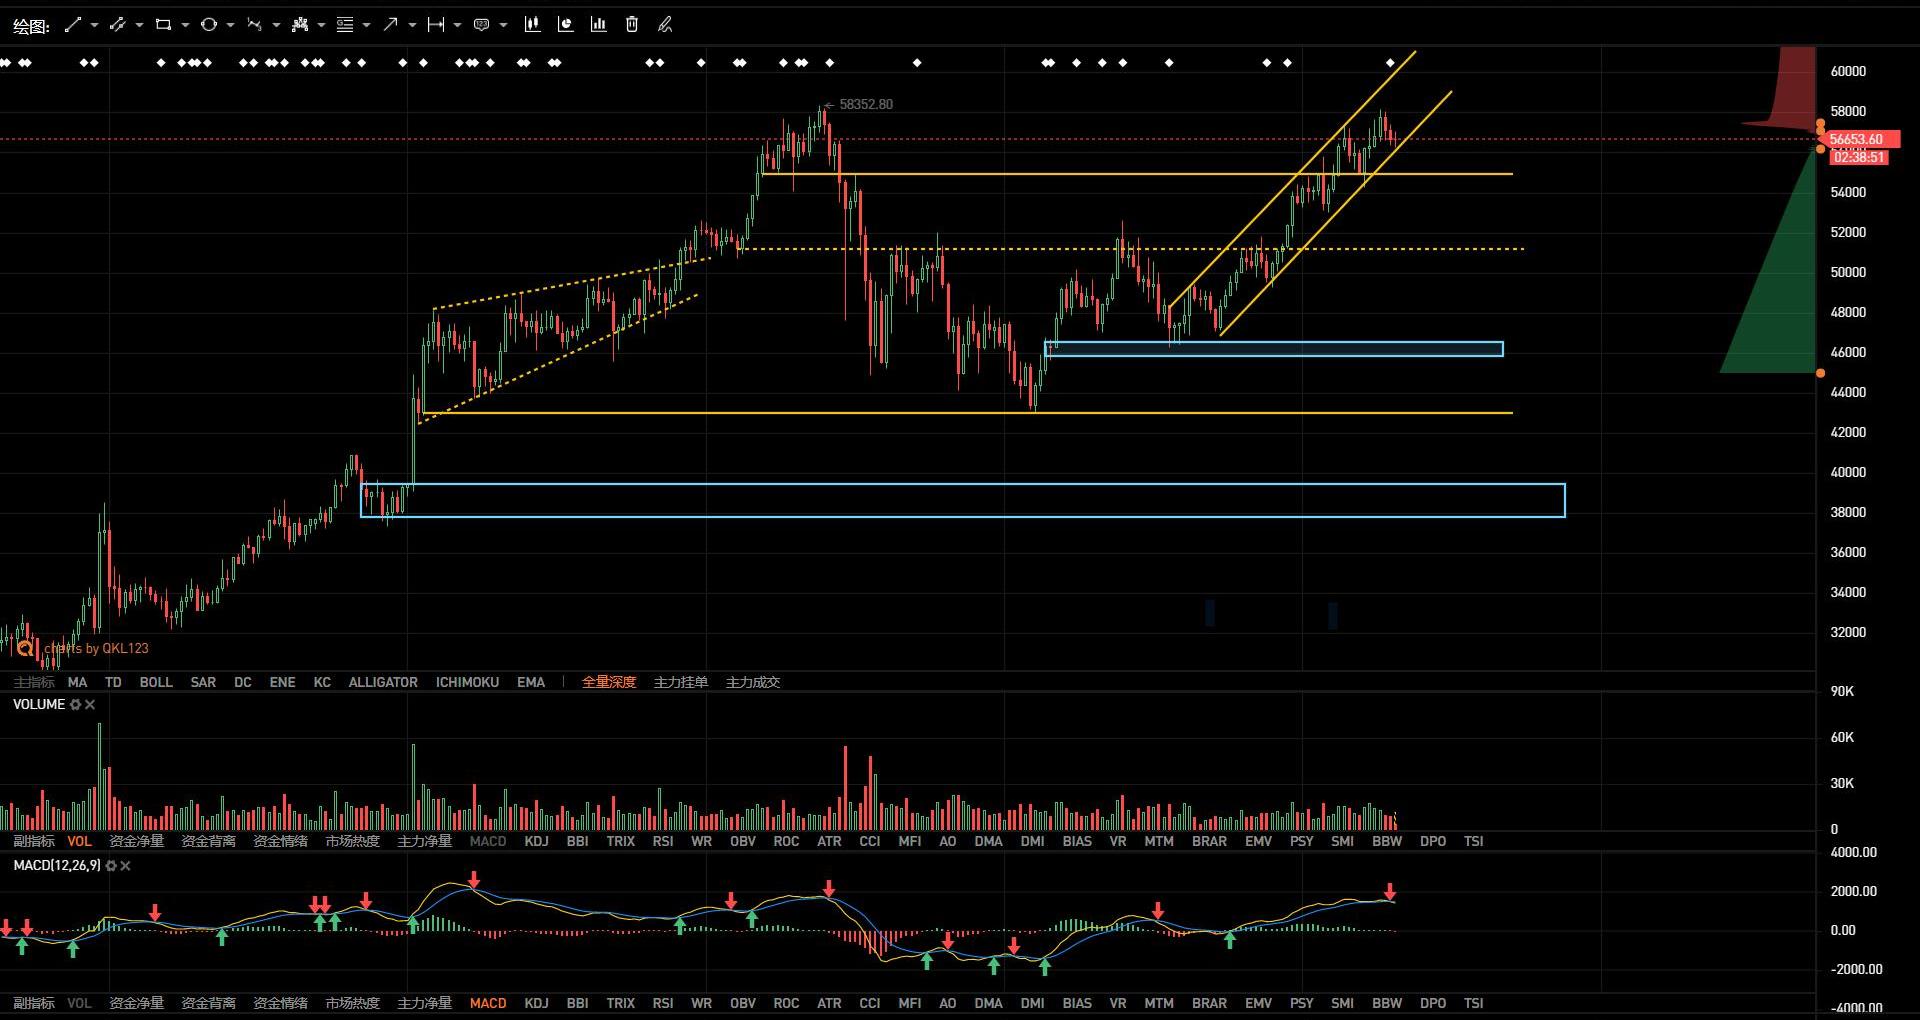Close the MACD(12,26,9) indicator panel
The height and width of the screenshot is (1020, 1920).
click(x=126, y=866)
